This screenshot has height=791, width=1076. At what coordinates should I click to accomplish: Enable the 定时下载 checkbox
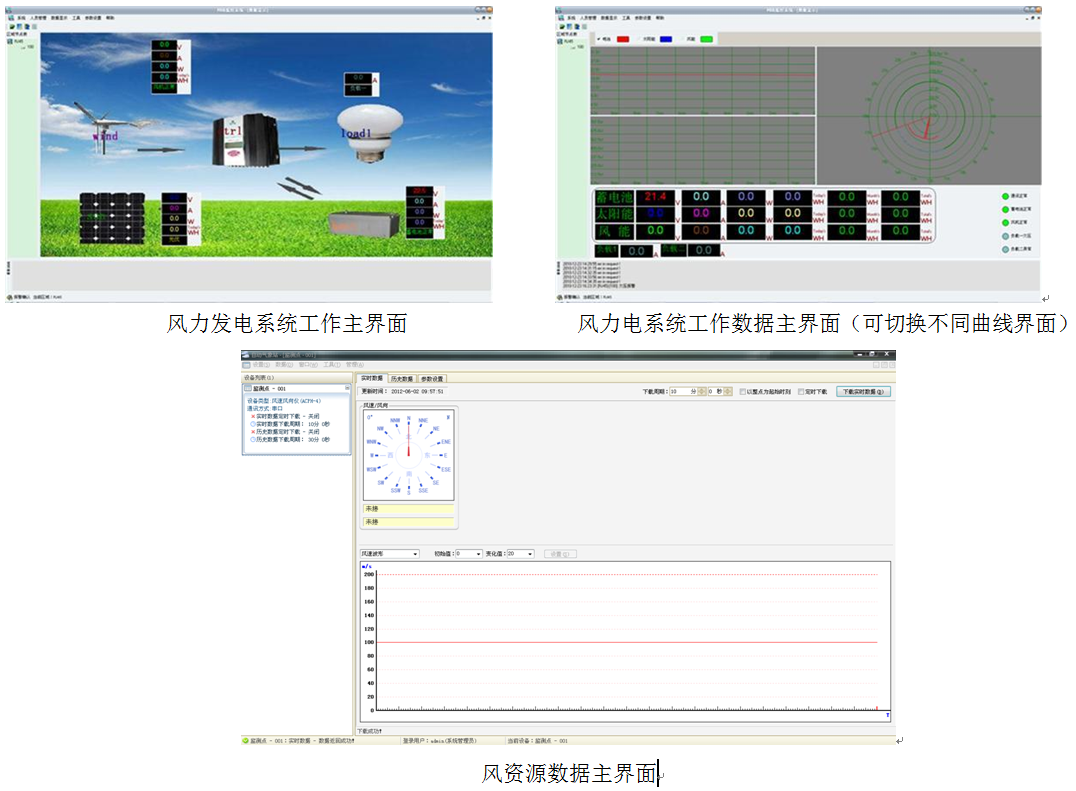pos(801,392)
